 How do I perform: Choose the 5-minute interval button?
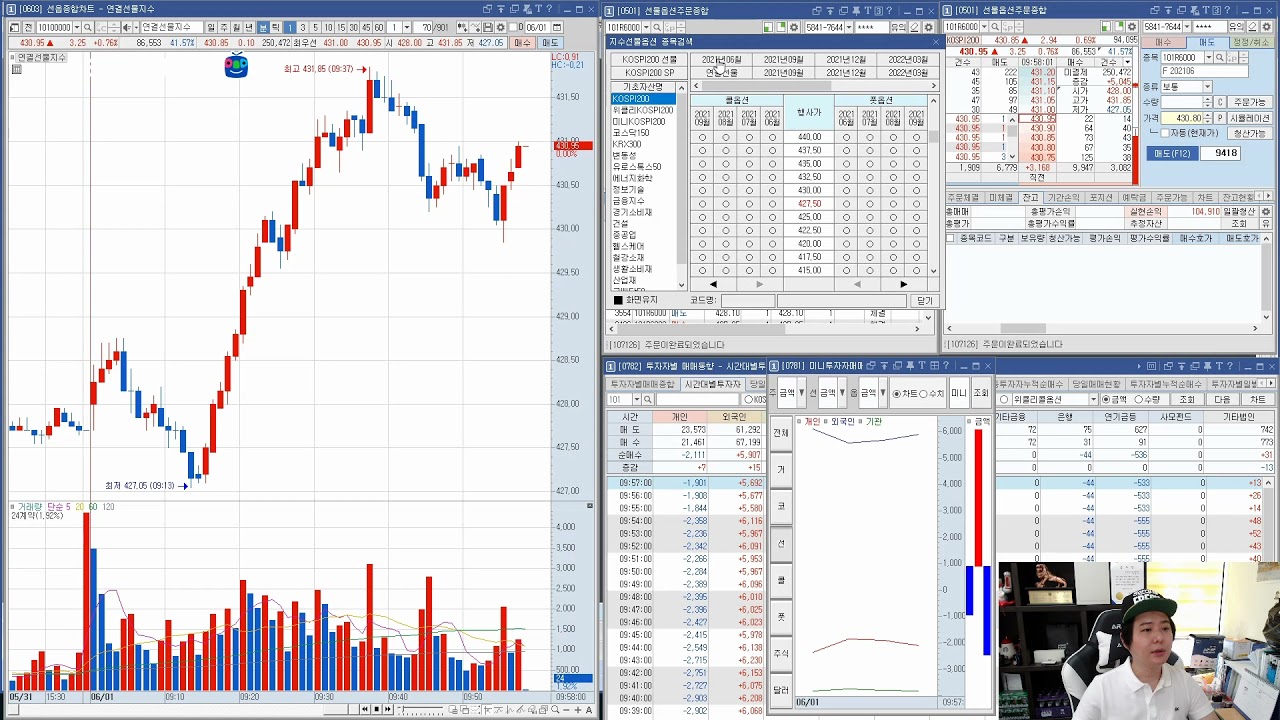pyautogui.click(x=315, y=27)
